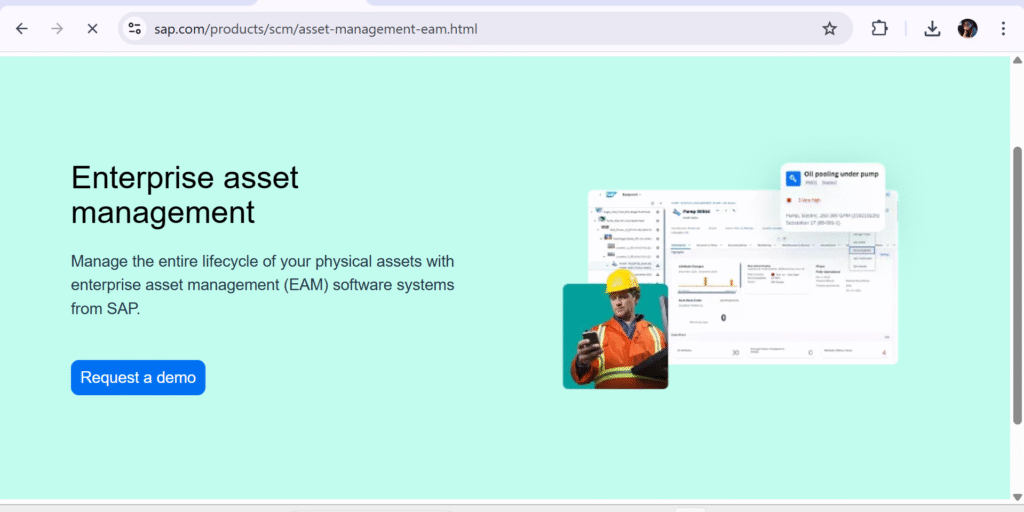Click the scrollbar down arrow

[x=1017, y=497]
